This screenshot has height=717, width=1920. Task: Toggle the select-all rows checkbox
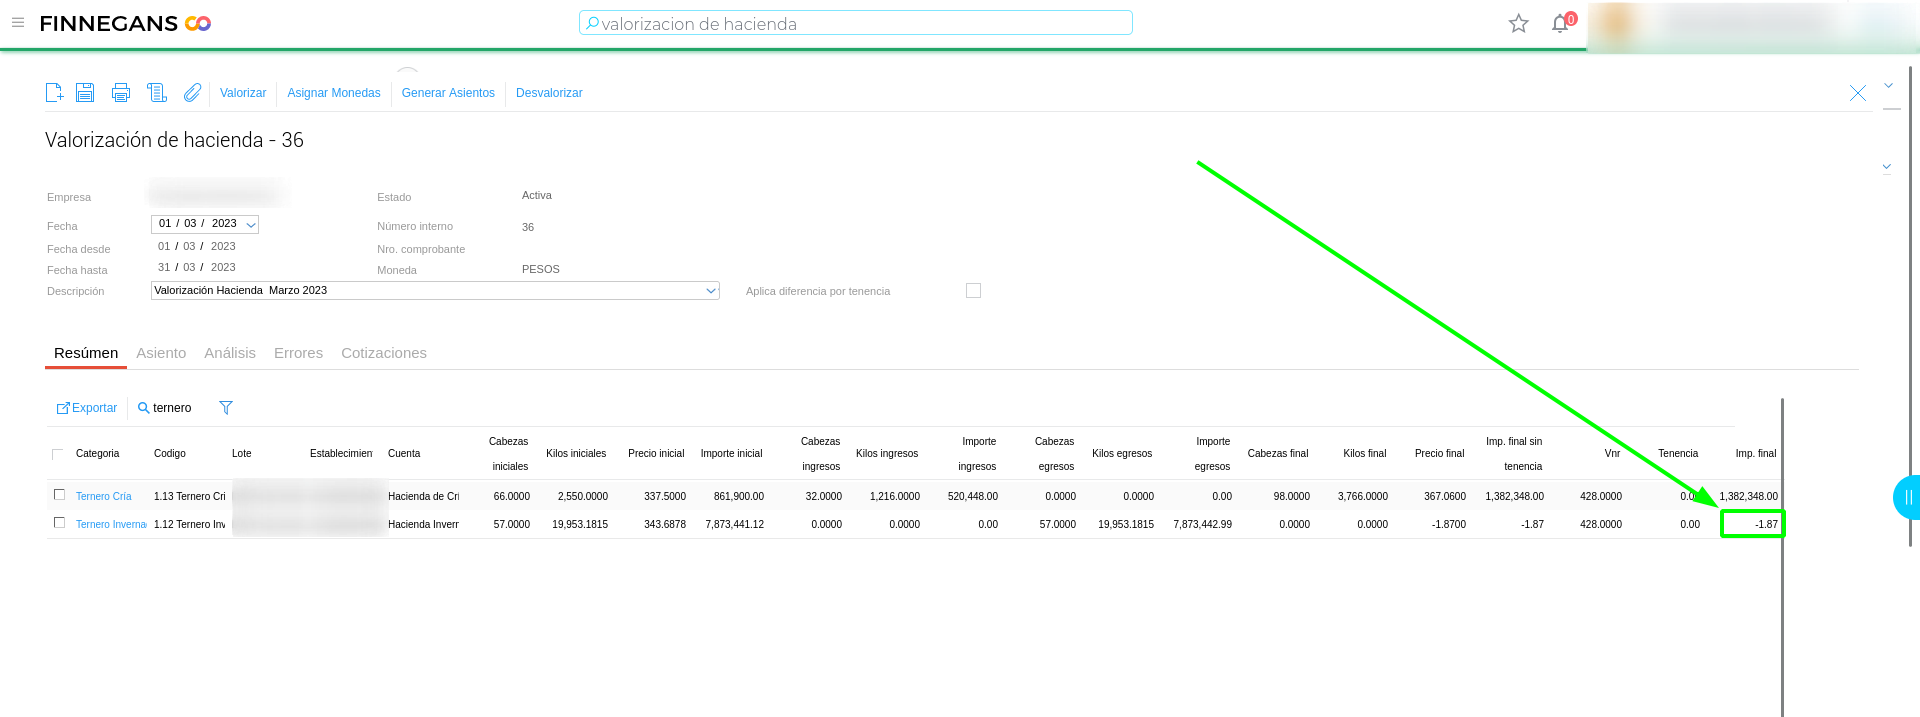click(58, 454)
